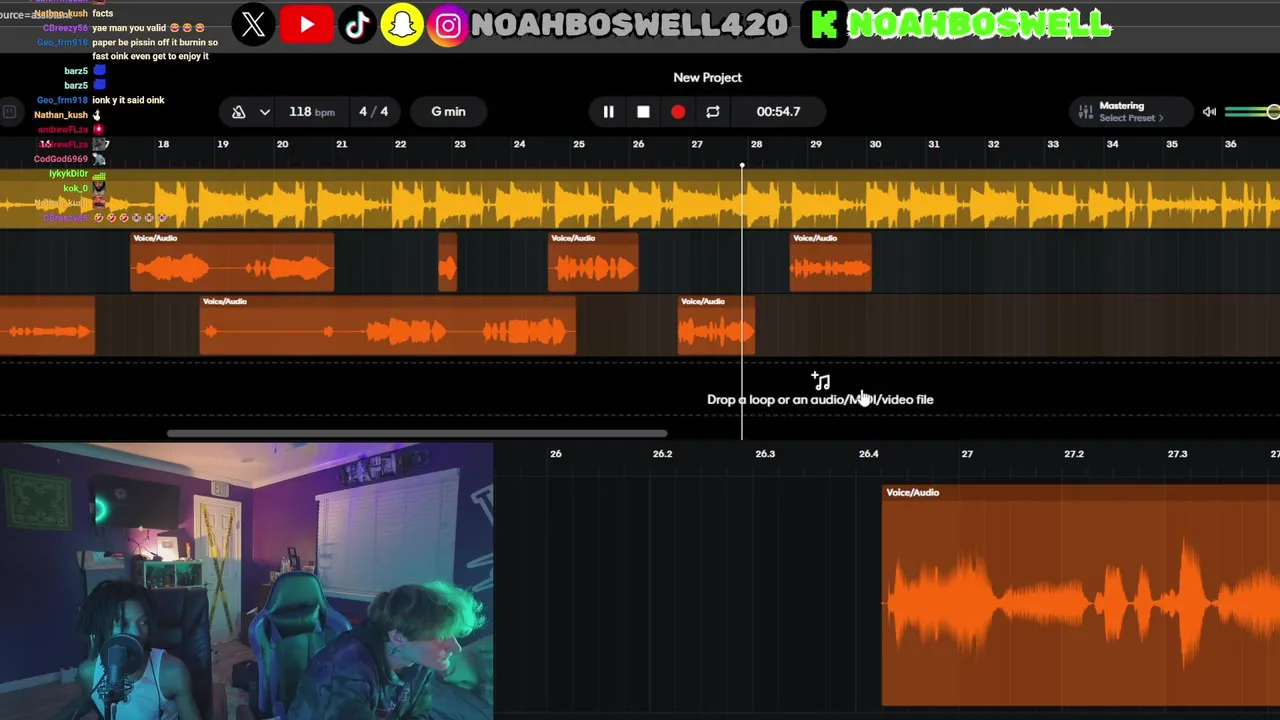Click the playhead marker handle

click(742, 165)
